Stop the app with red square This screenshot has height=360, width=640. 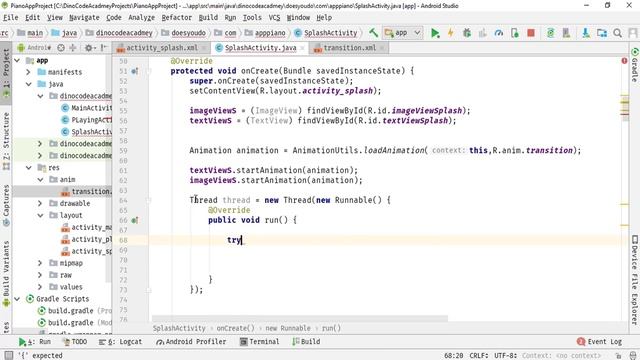coord(531,33)
